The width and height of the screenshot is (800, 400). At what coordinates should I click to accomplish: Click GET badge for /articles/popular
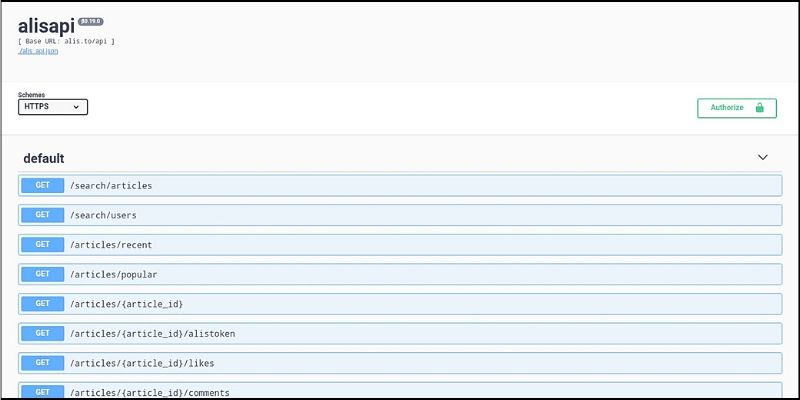(42, 274)
